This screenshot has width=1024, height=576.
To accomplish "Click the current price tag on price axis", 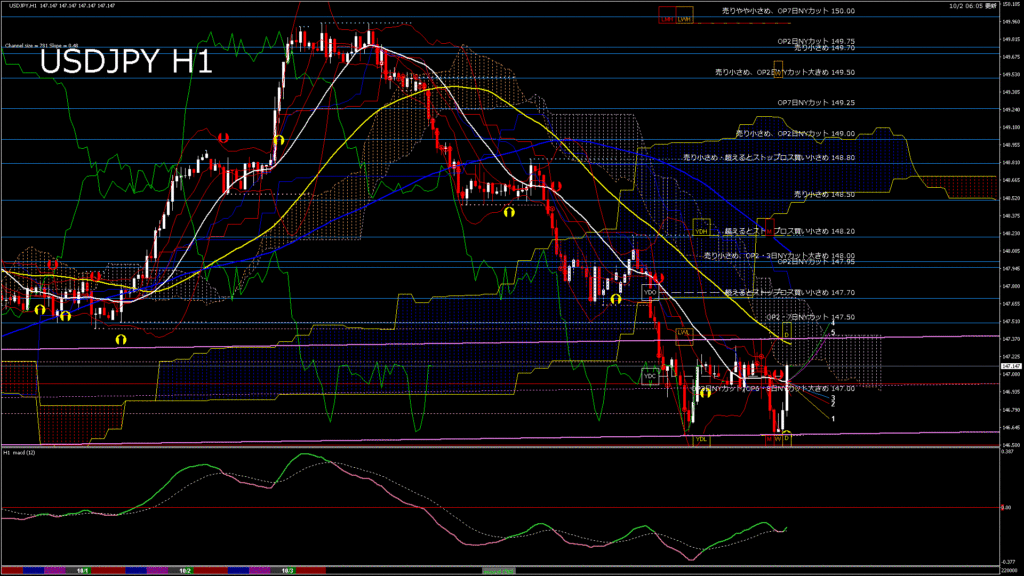I will pyautogui.click(x=1008, y=367).
